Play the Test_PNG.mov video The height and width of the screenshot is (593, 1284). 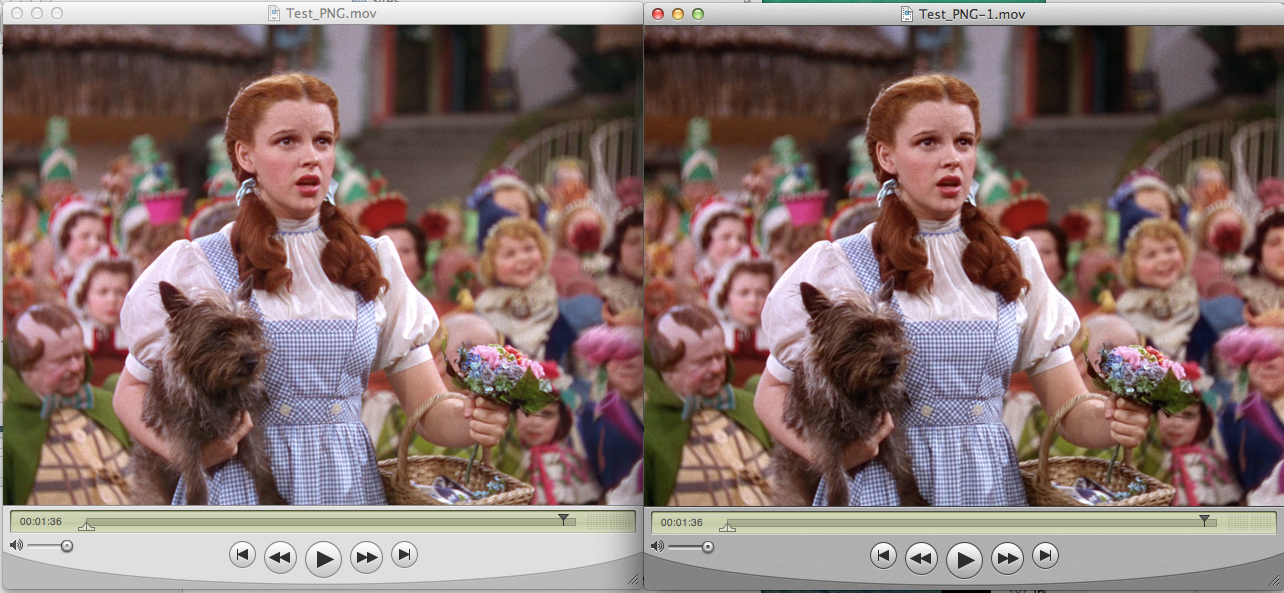coord(323,559)
